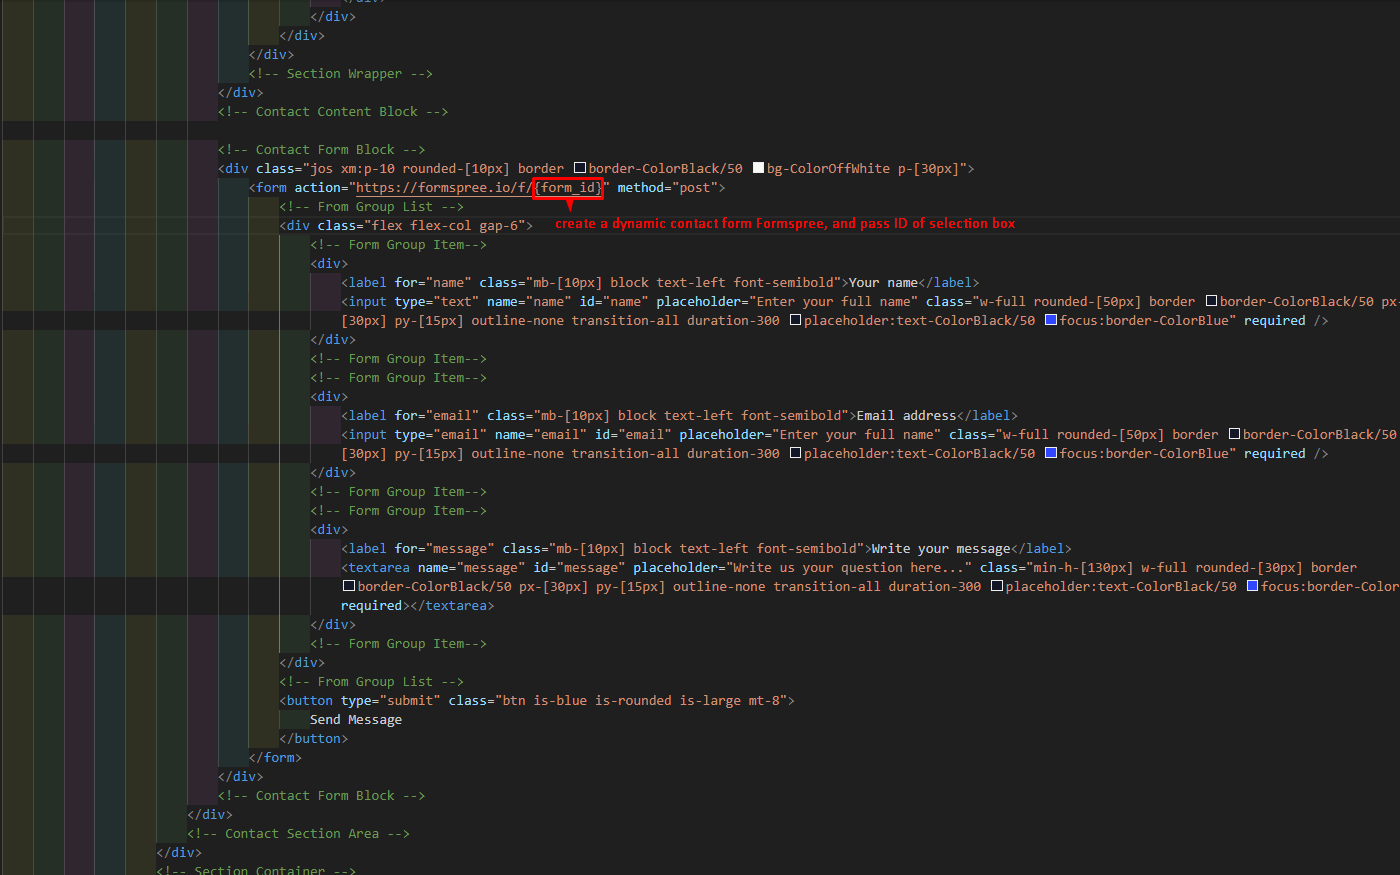Select the highlighted {form_id} placeholder
1400x875 pixels.
tap(567, 187)
